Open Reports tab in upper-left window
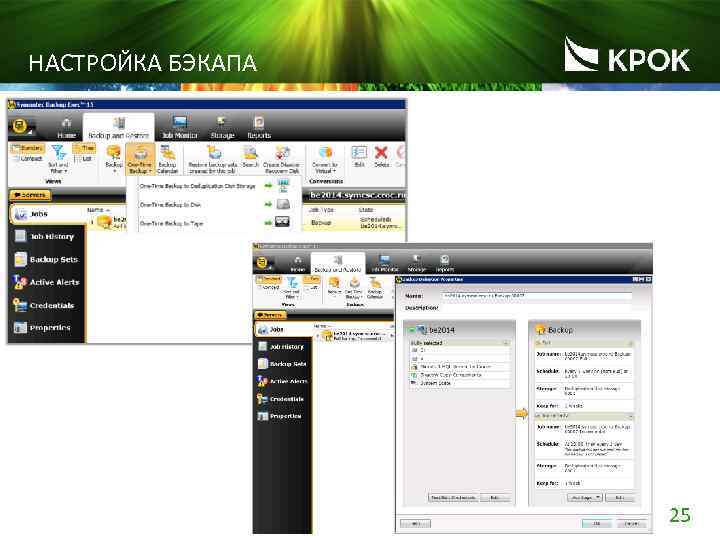The width and height of the screenshot is (720, 540). 259,129
